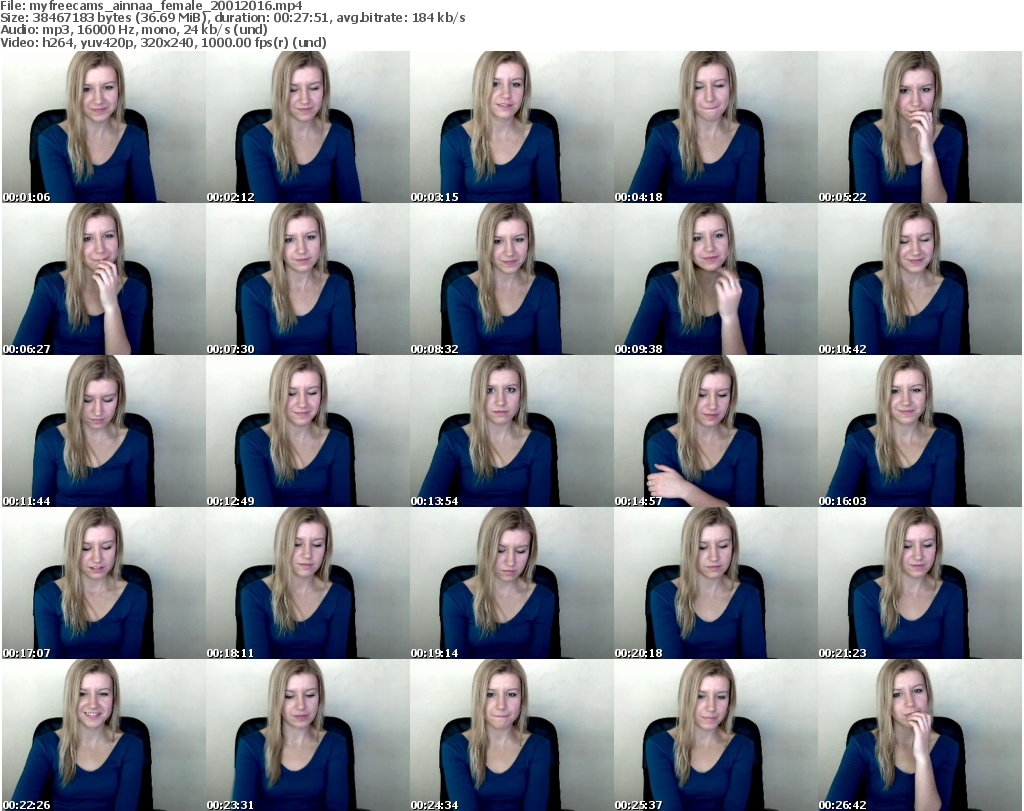Select the thumbnail timestamped 00:12:49
Image resolution: width=1024 pixels, height=811 pixels.
click(x=308, y=431)
